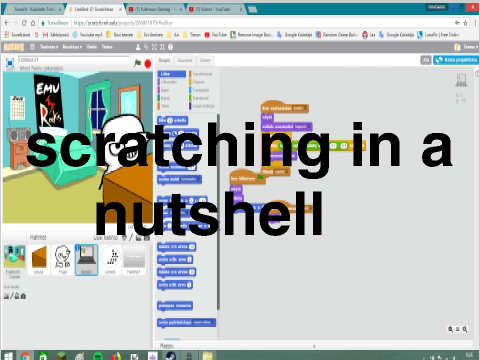The image size is (480, 360).
Task: Open info 'i' on selected laptop sprite
Action: click(78, 247)
